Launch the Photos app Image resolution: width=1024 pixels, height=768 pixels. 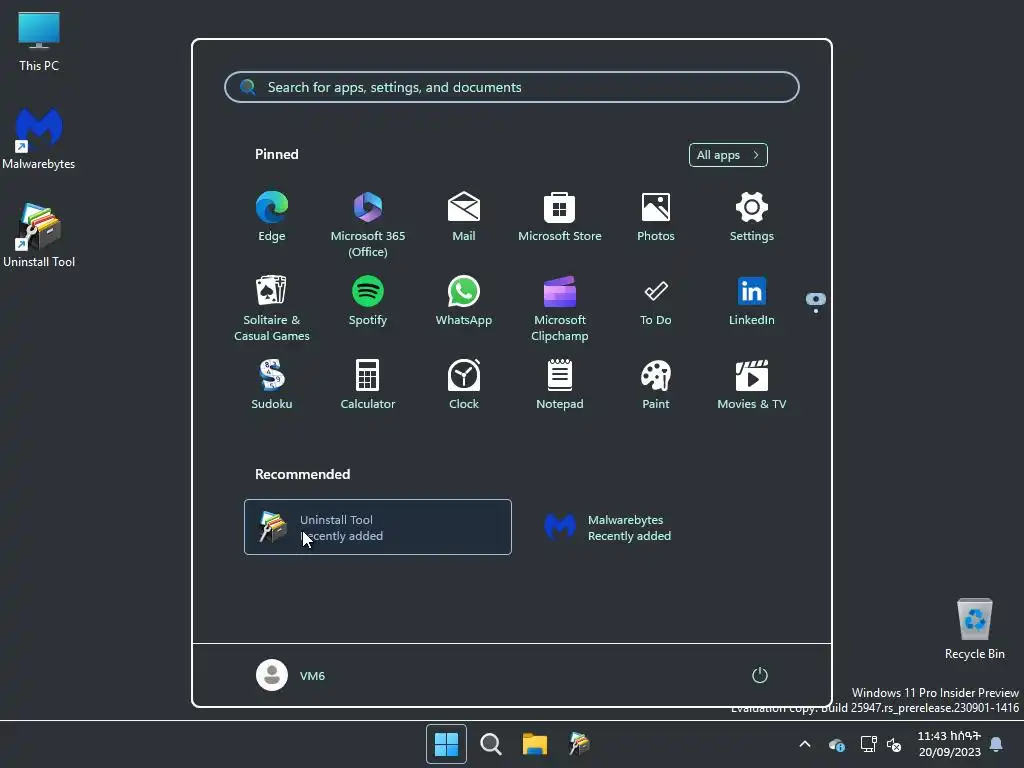pyautogui.click(x=656, y=216)
